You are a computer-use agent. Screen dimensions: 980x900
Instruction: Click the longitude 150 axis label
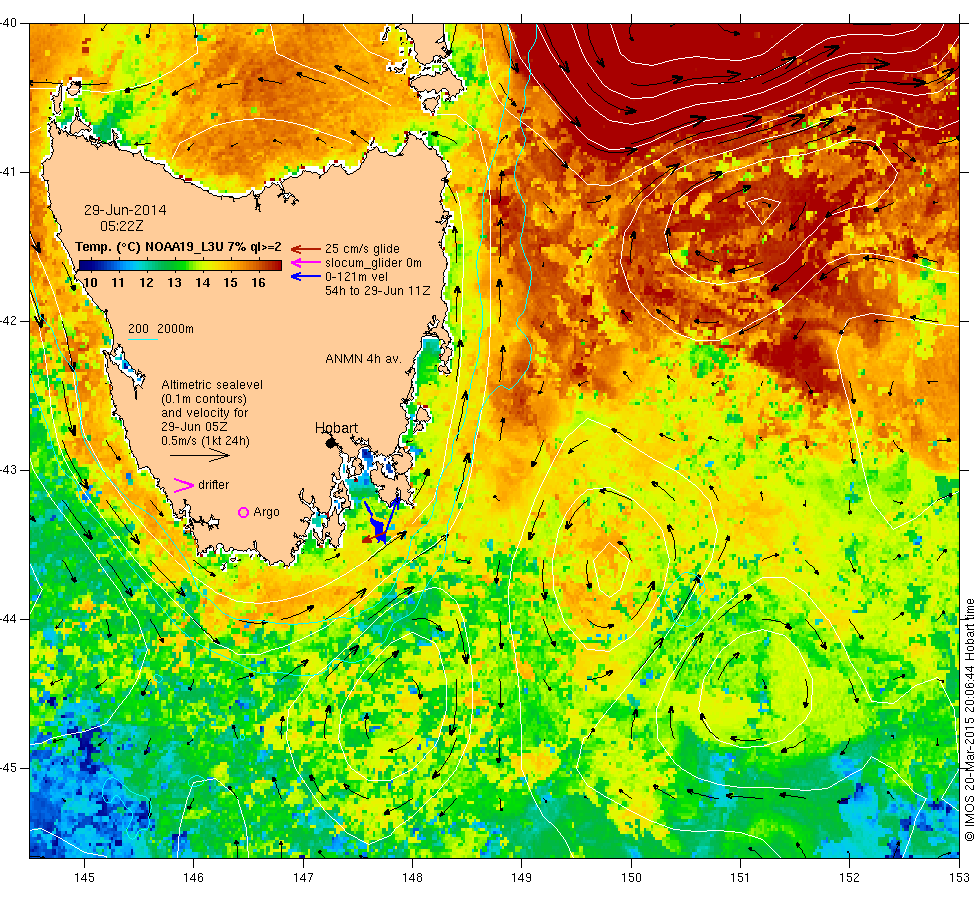point(631,878)
